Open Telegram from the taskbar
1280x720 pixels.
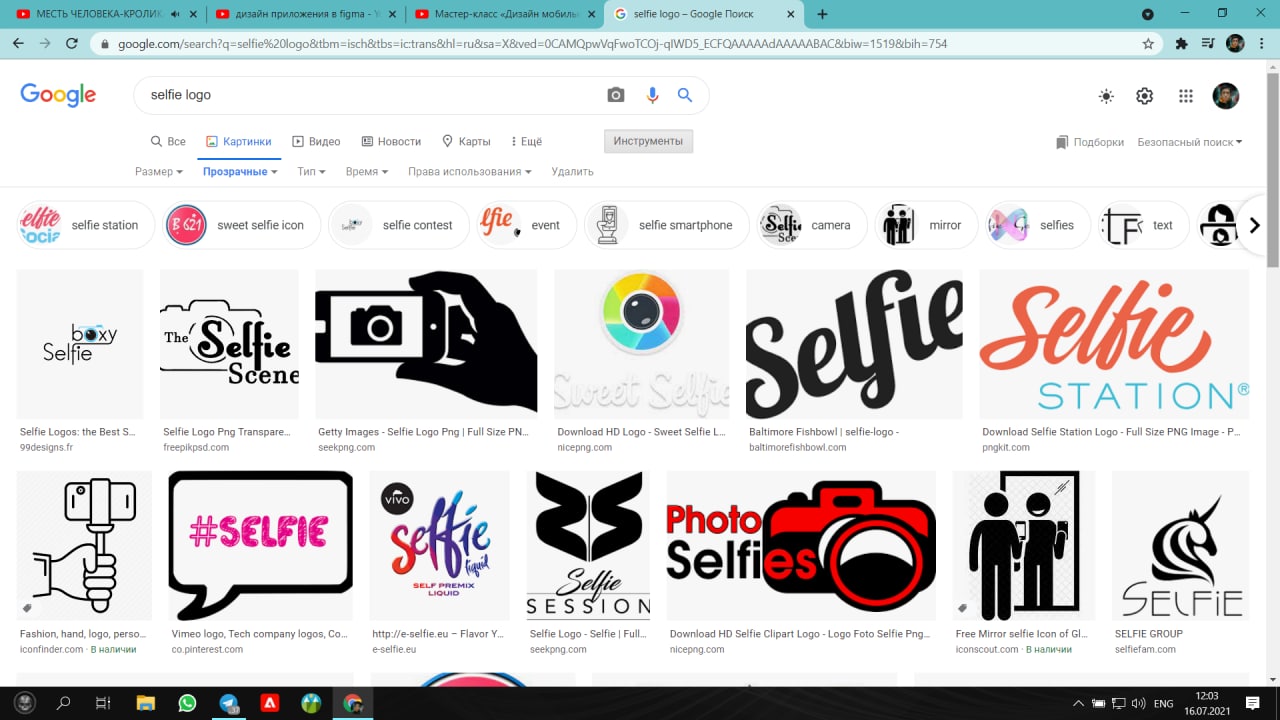229,703
